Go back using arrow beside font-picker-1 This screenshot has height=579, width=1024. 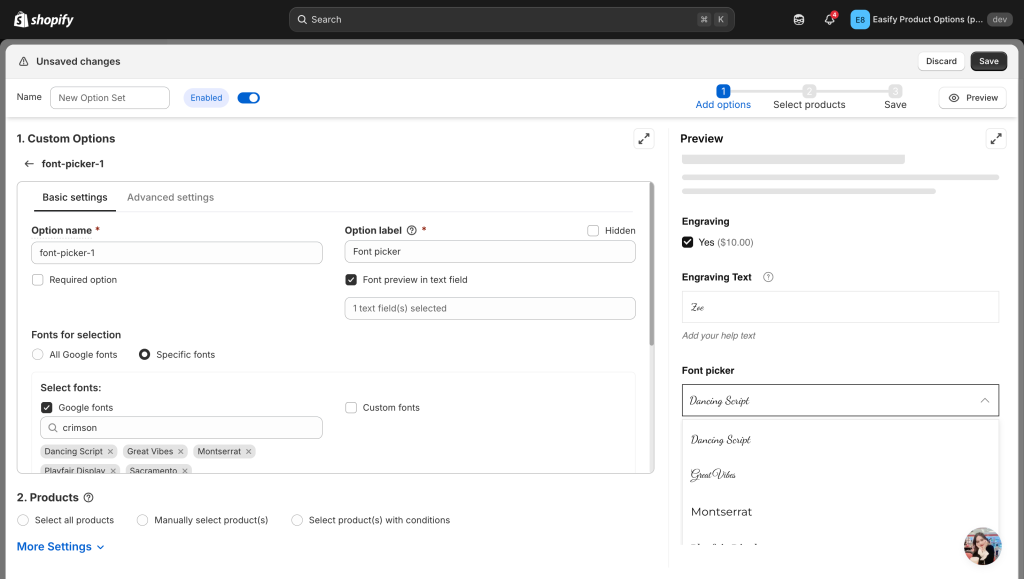[29, 164]
